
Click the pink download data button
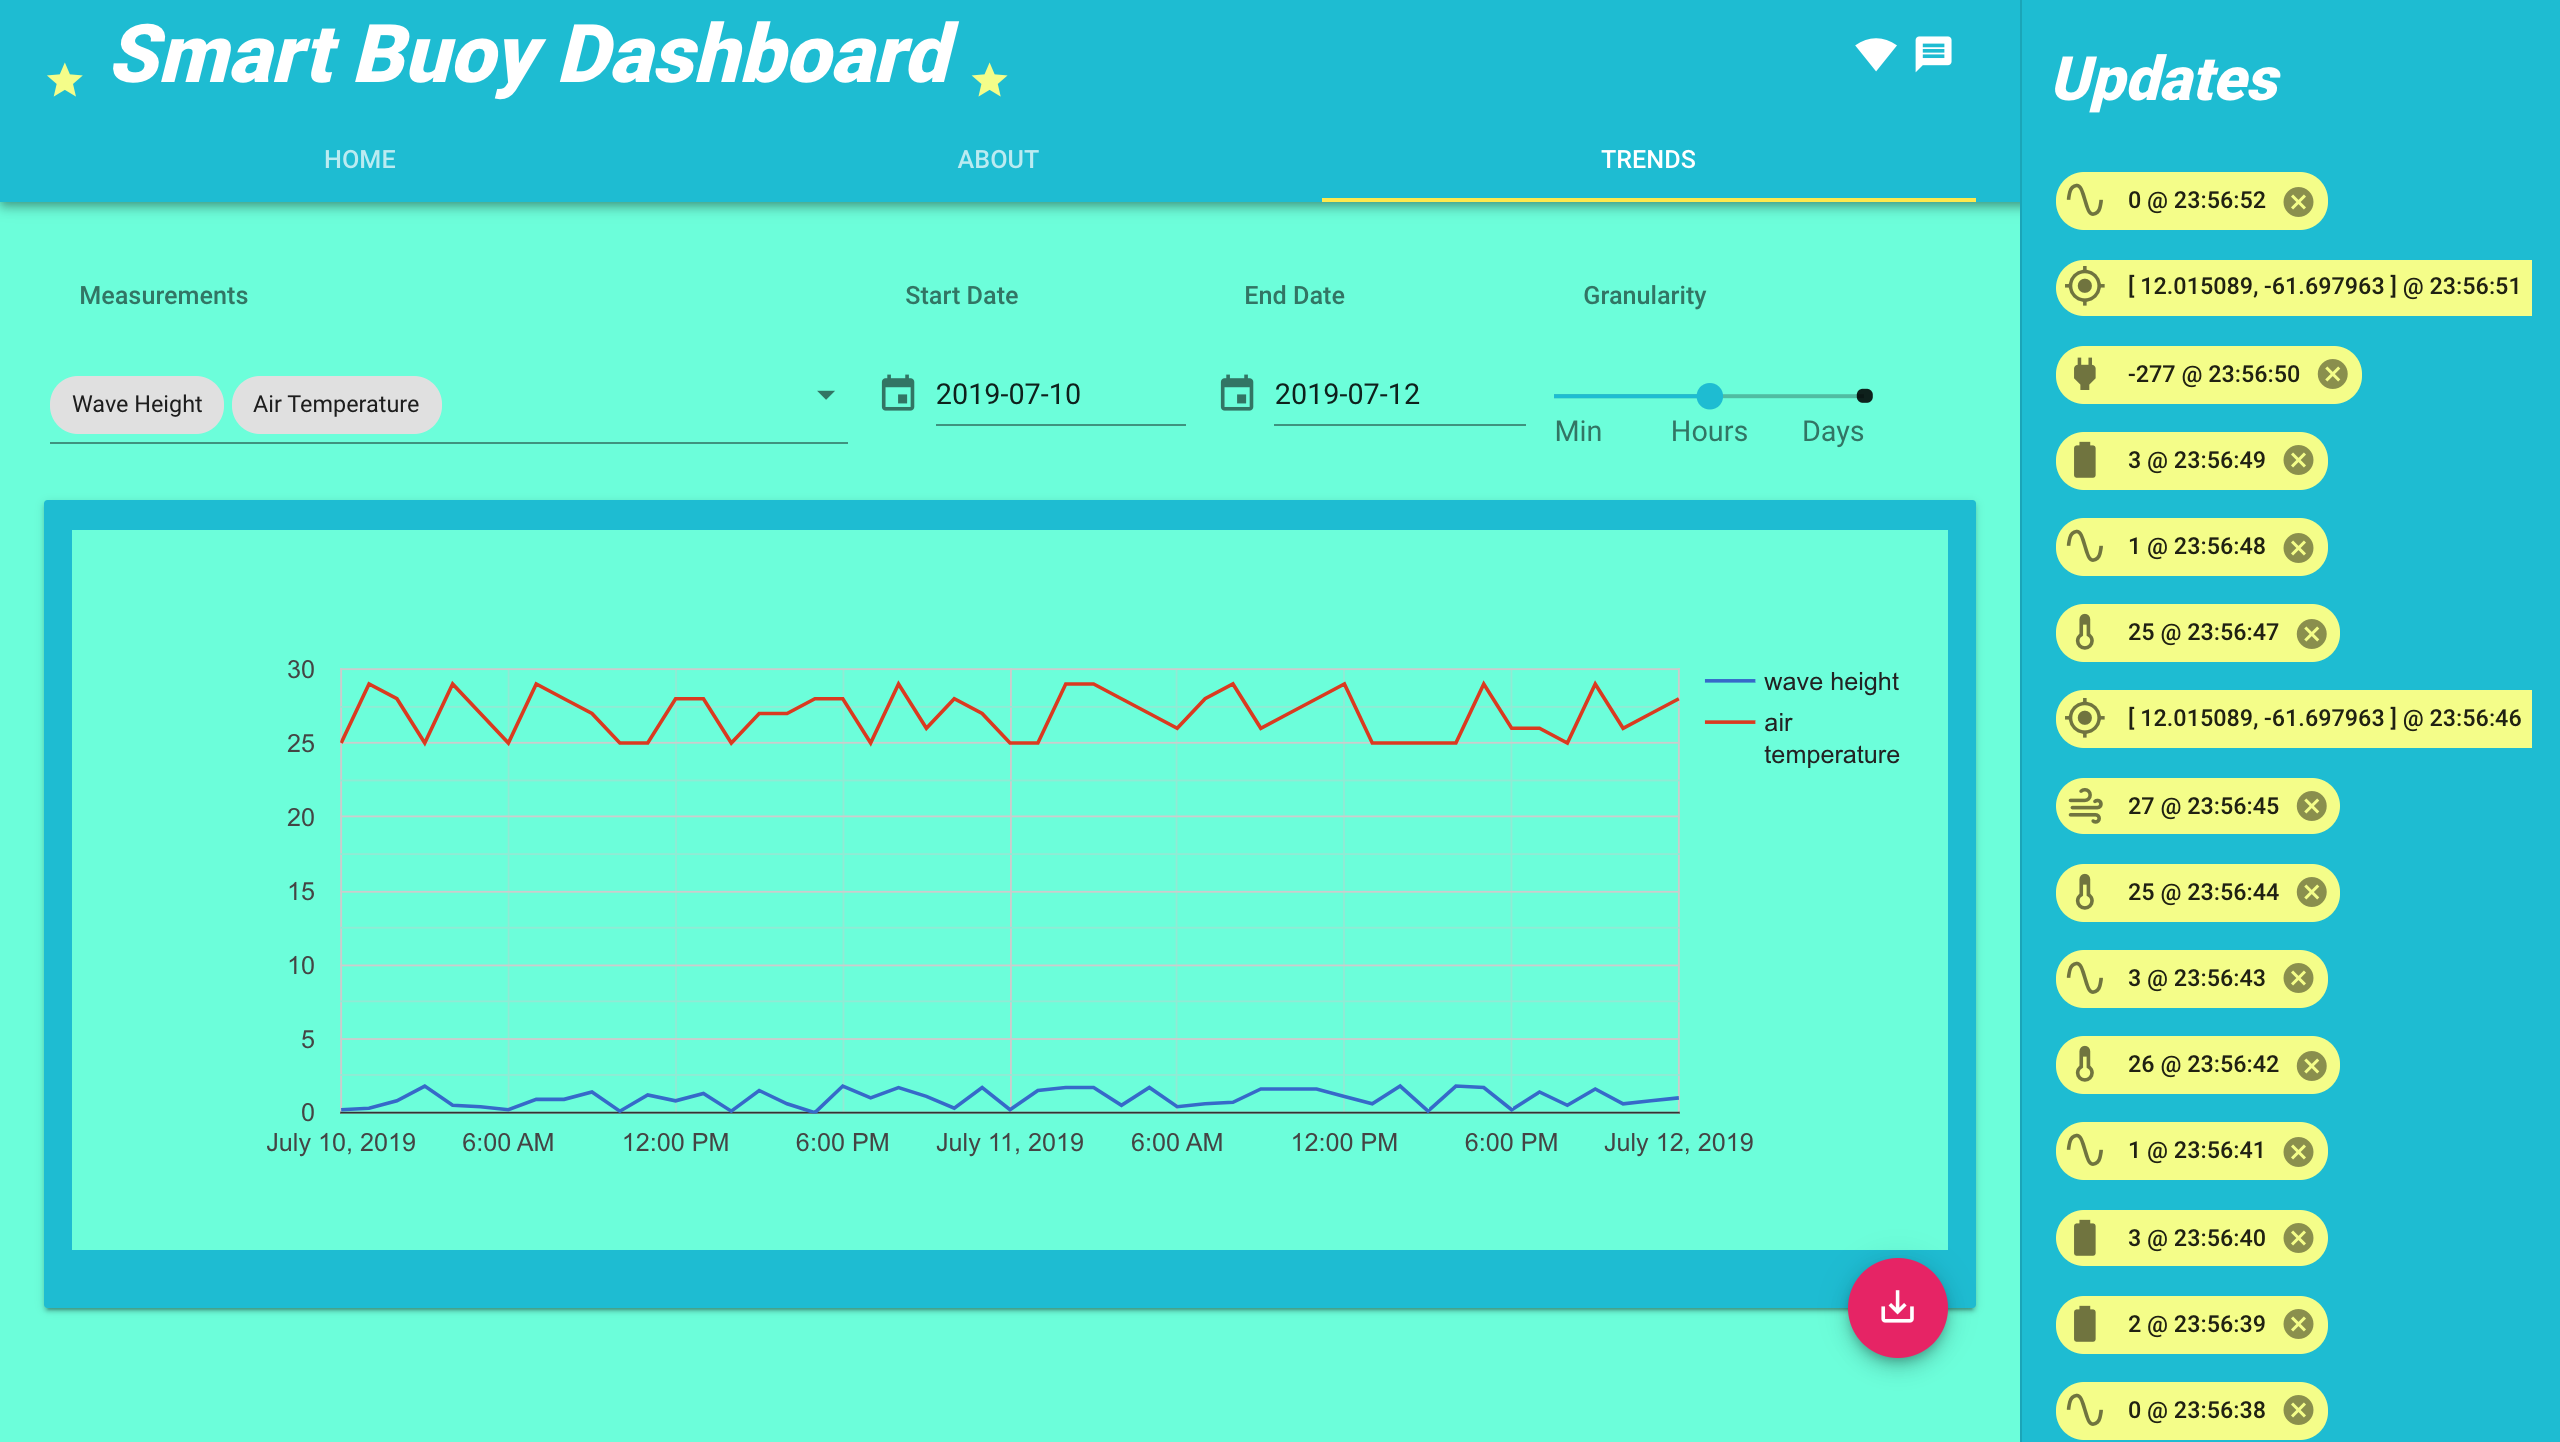(1897, 1306)
